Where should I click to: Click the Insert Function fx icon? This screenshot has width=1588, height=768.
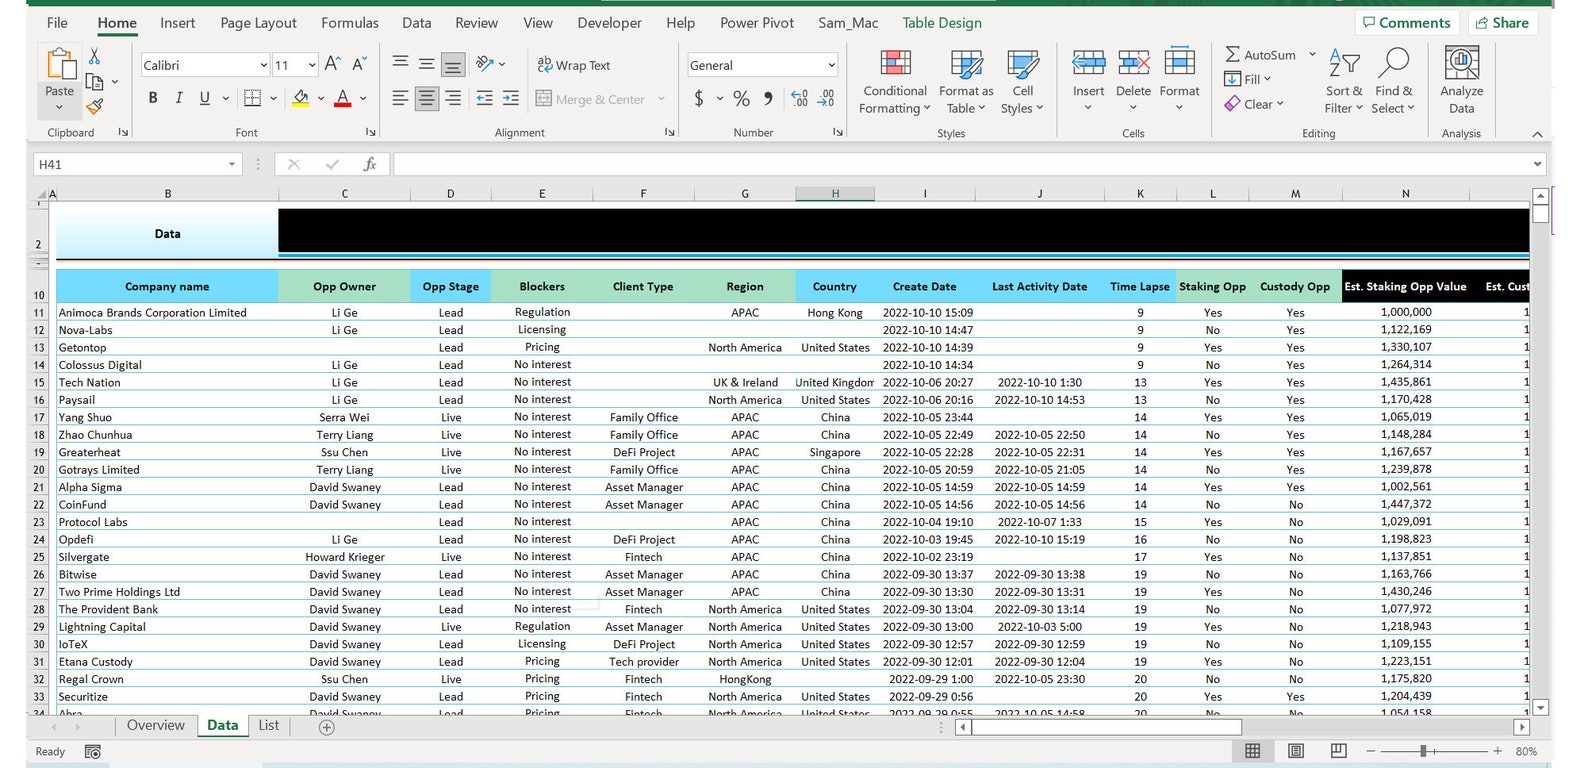(369, 164)
